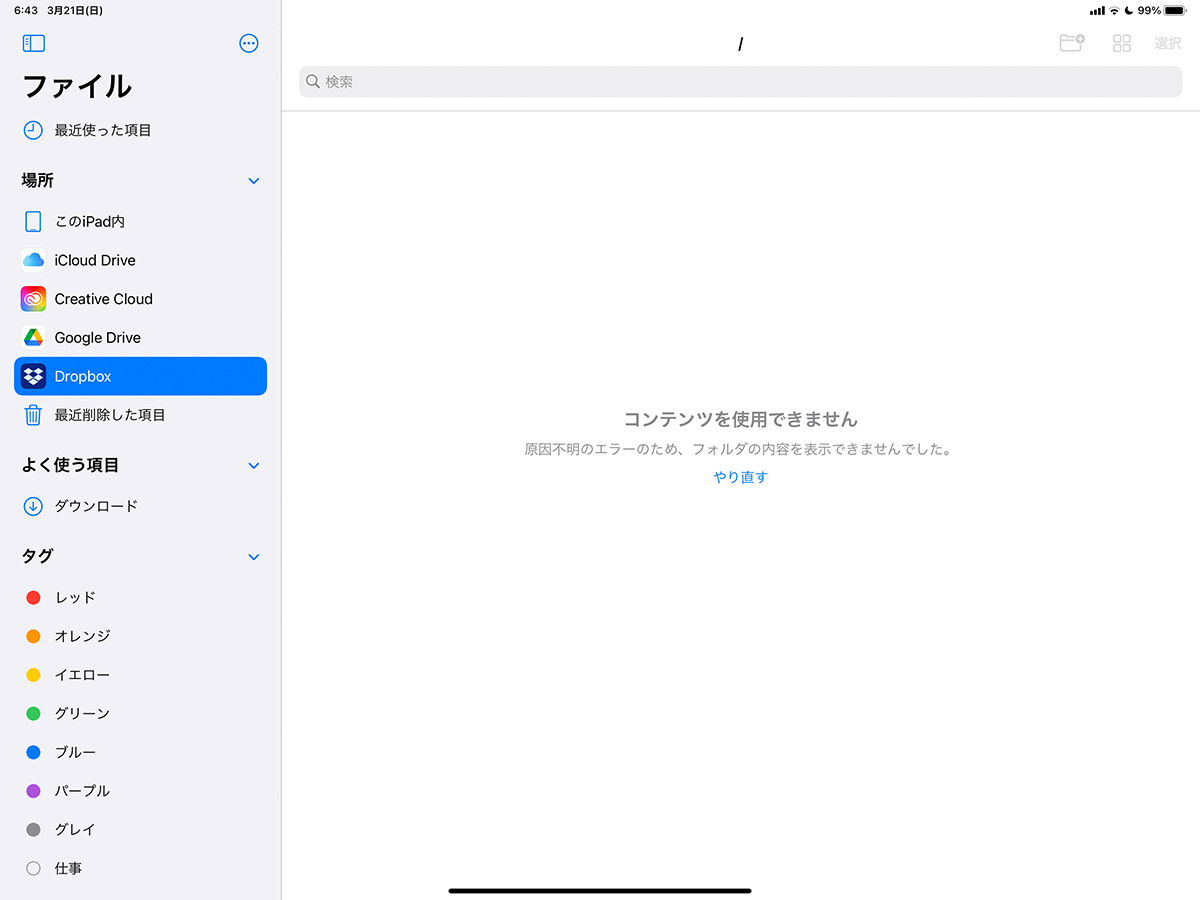Select the red レッド tag

(75, 597)
